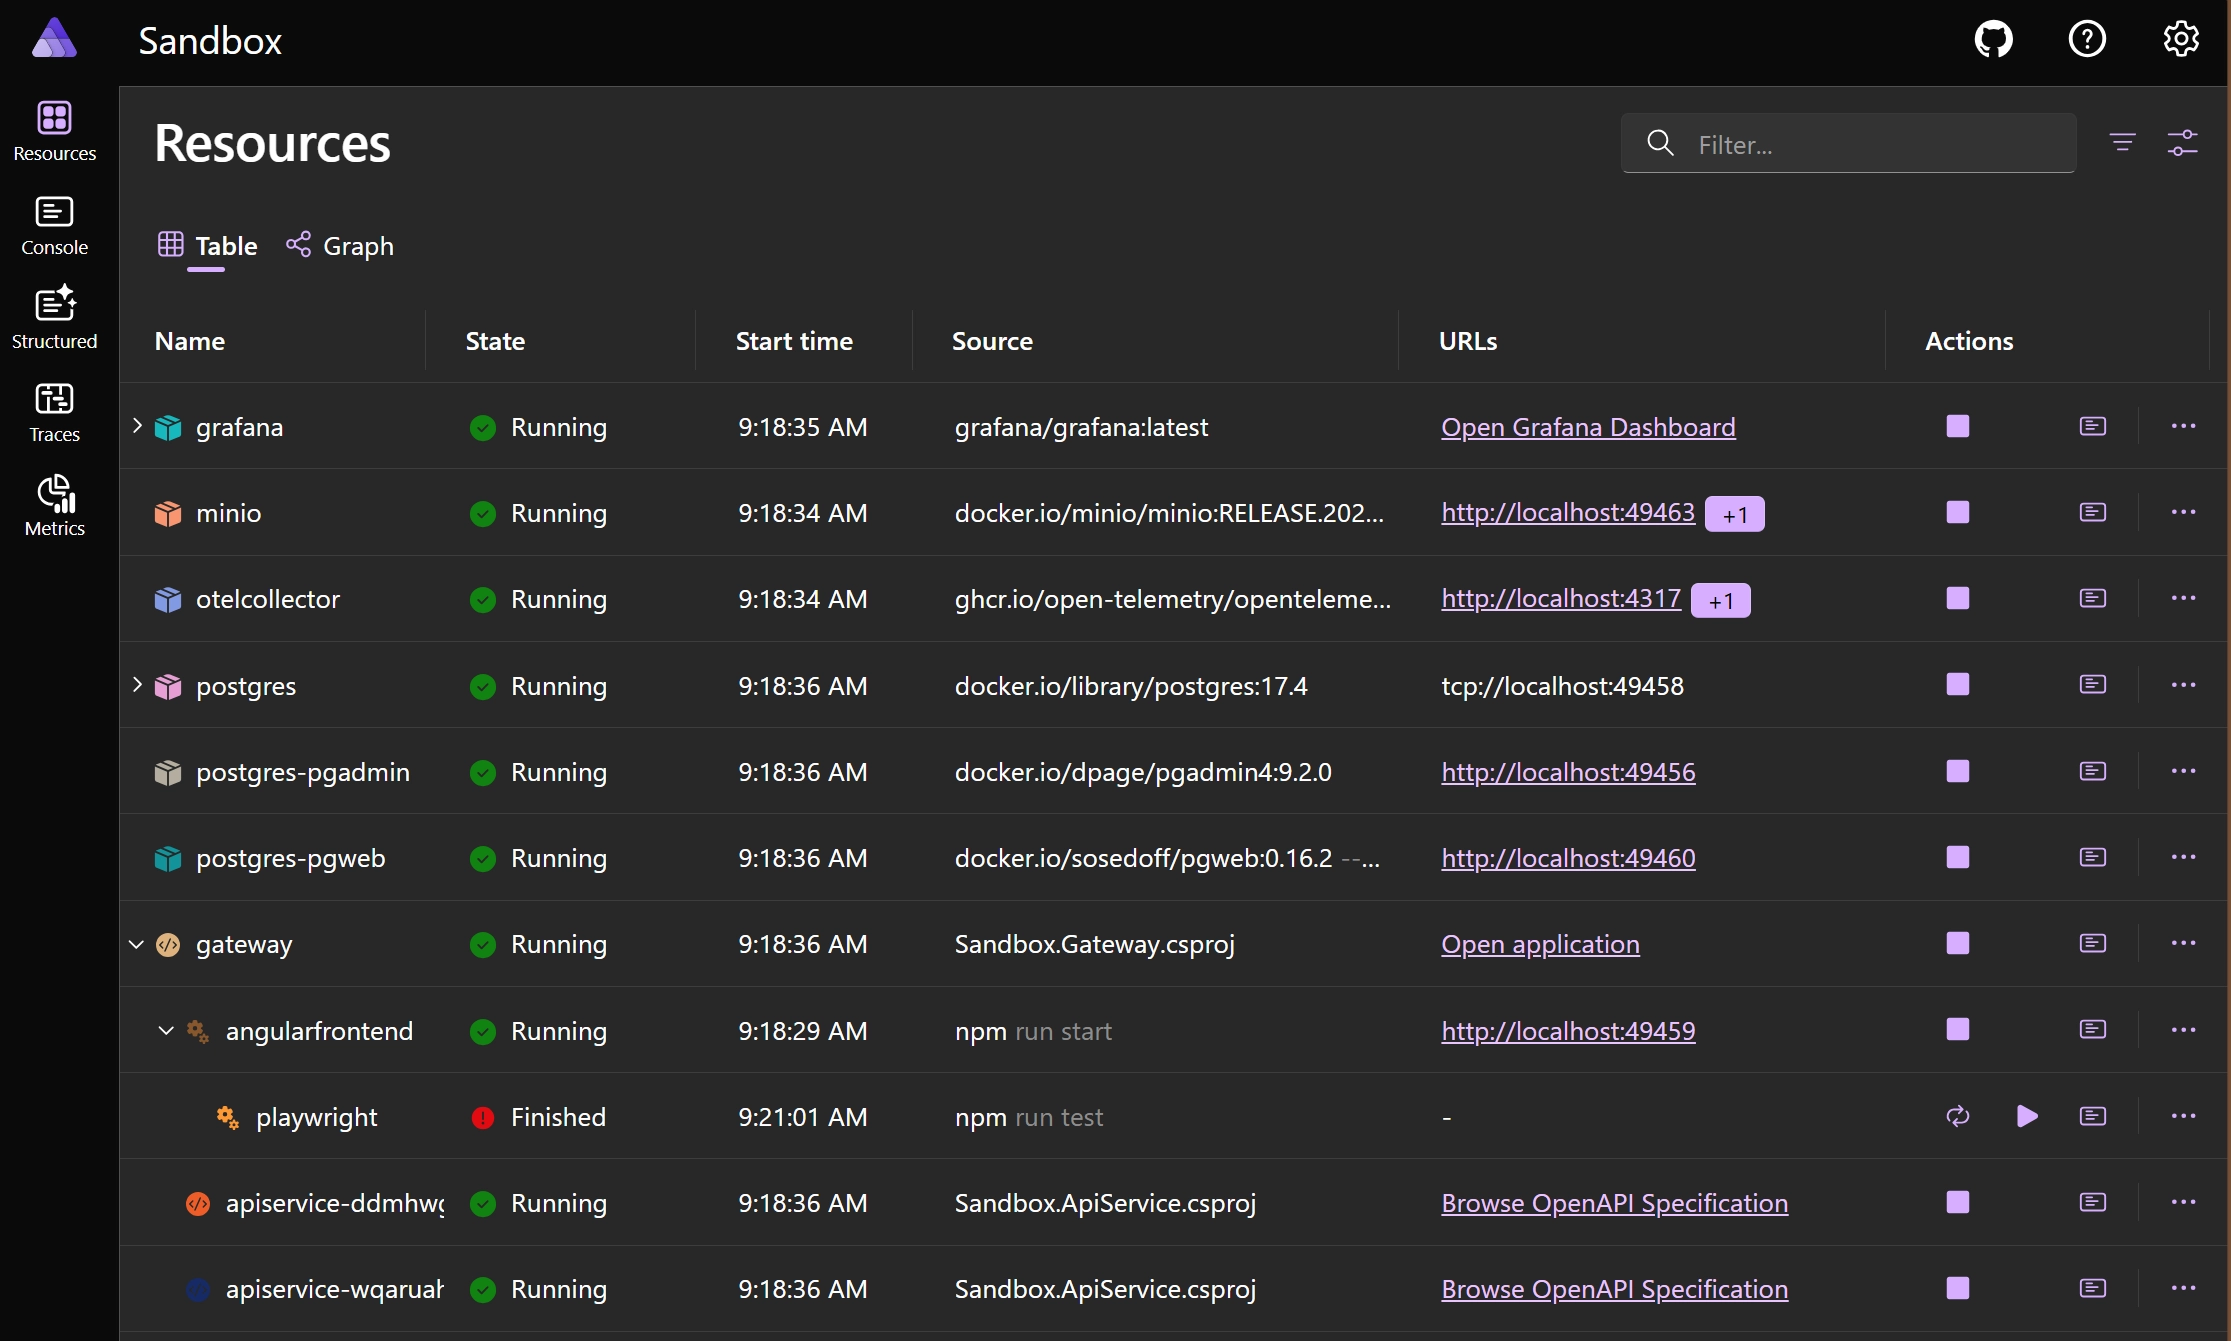Open the pgweb http://localhost:49460 link

tap(1568, 858)
